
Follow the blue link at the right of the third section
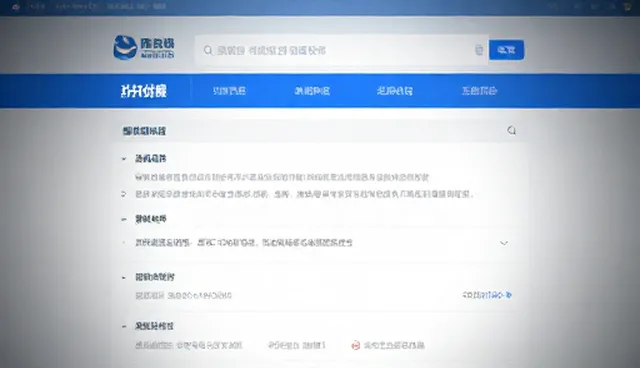click(487, 295)
